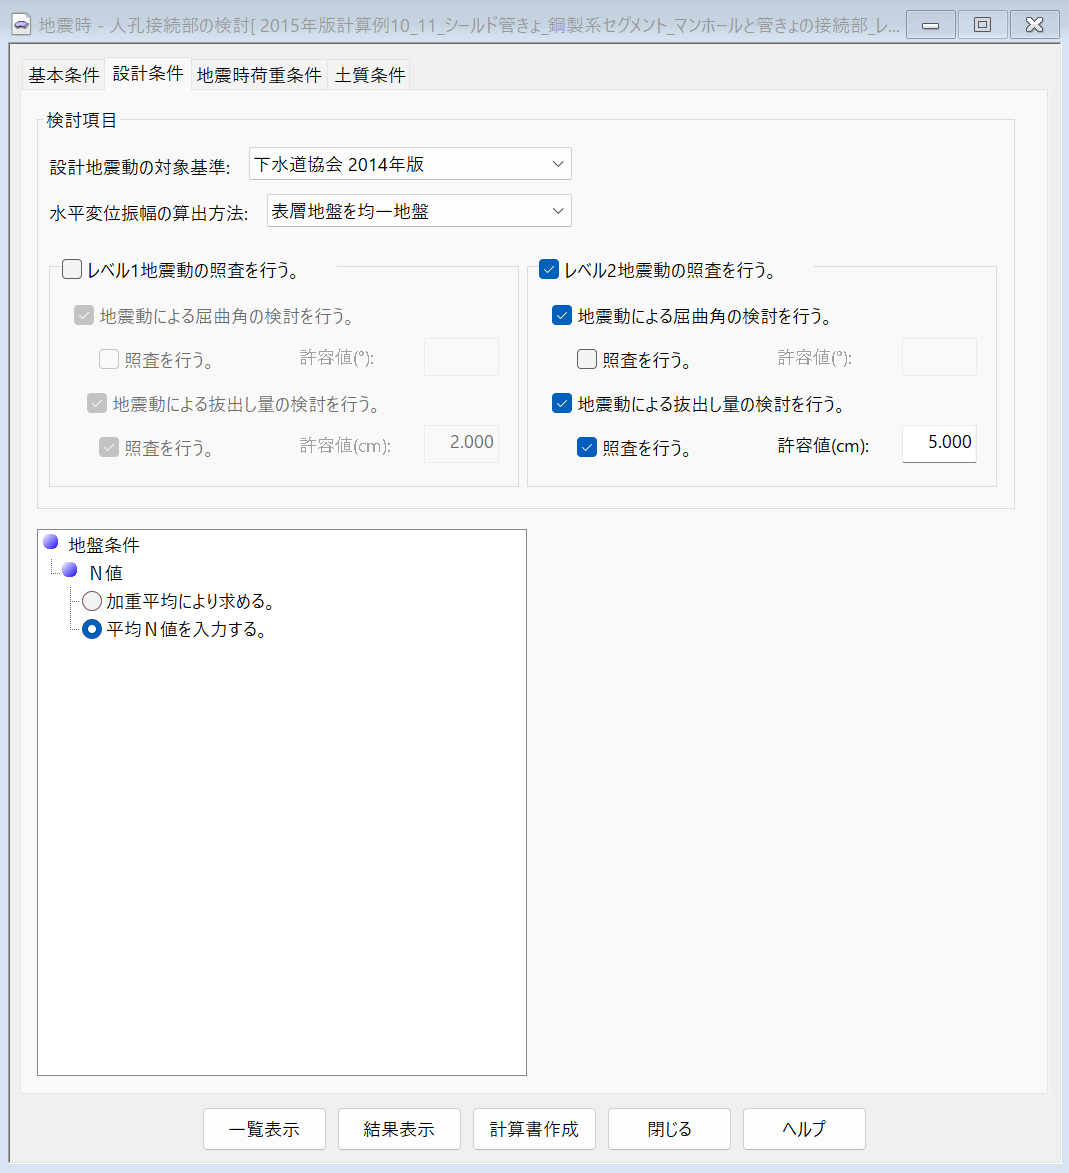The width and height of the screenshot is (1069, 1173).
Task: Select 加重平均により求める radio option
Action: pos(92,602)
